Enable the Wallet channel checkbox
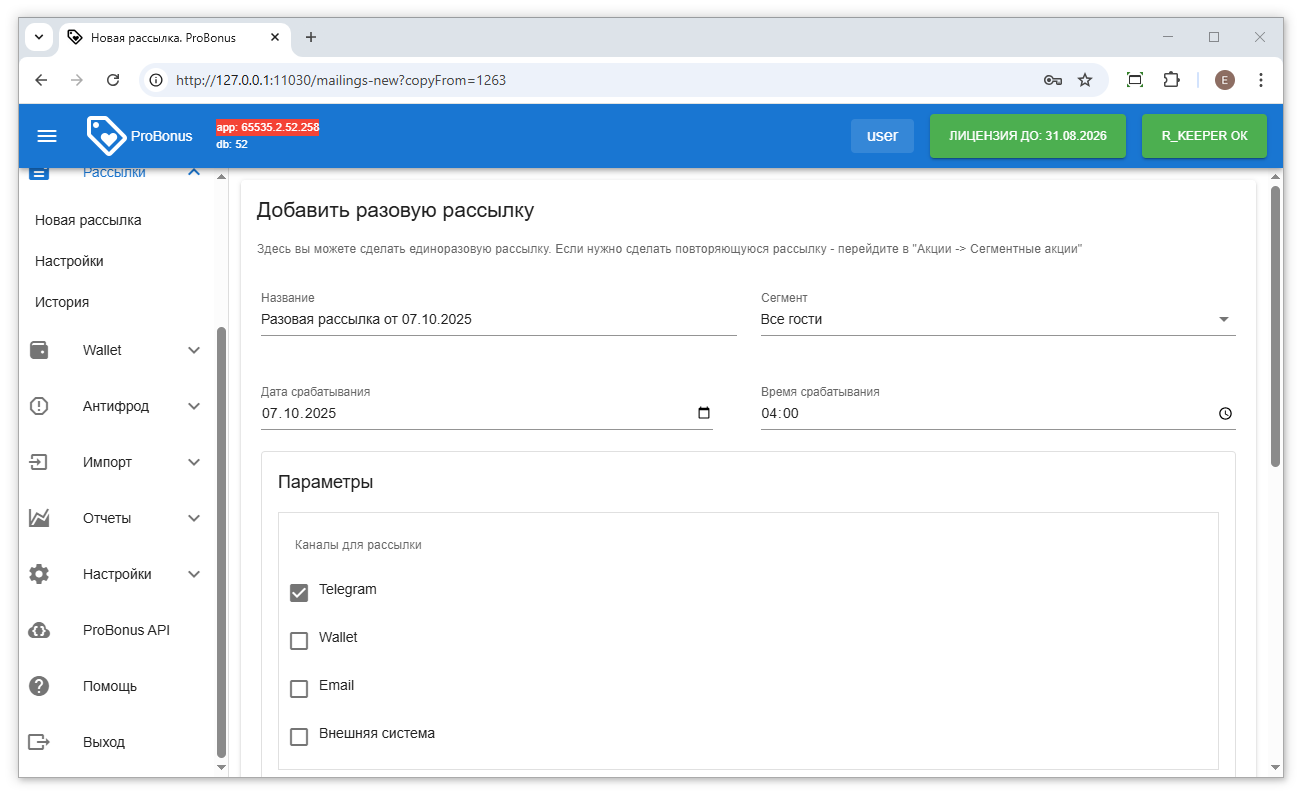This screenshot has height=798, width=1308. [x=299, y=641]
